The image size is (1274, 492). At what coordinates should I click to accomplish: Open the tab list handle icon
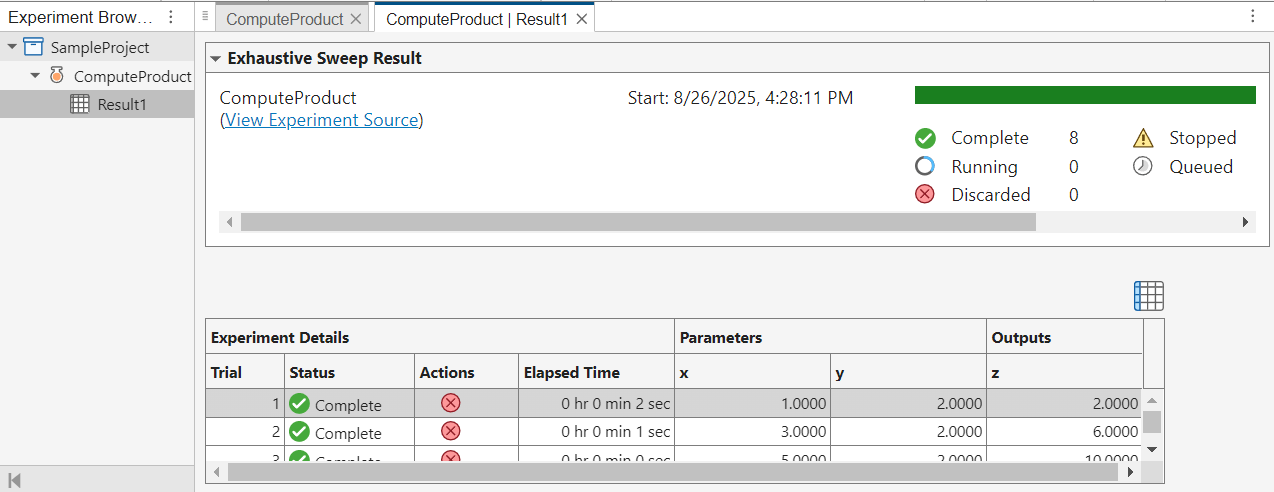tap(205, 16)
